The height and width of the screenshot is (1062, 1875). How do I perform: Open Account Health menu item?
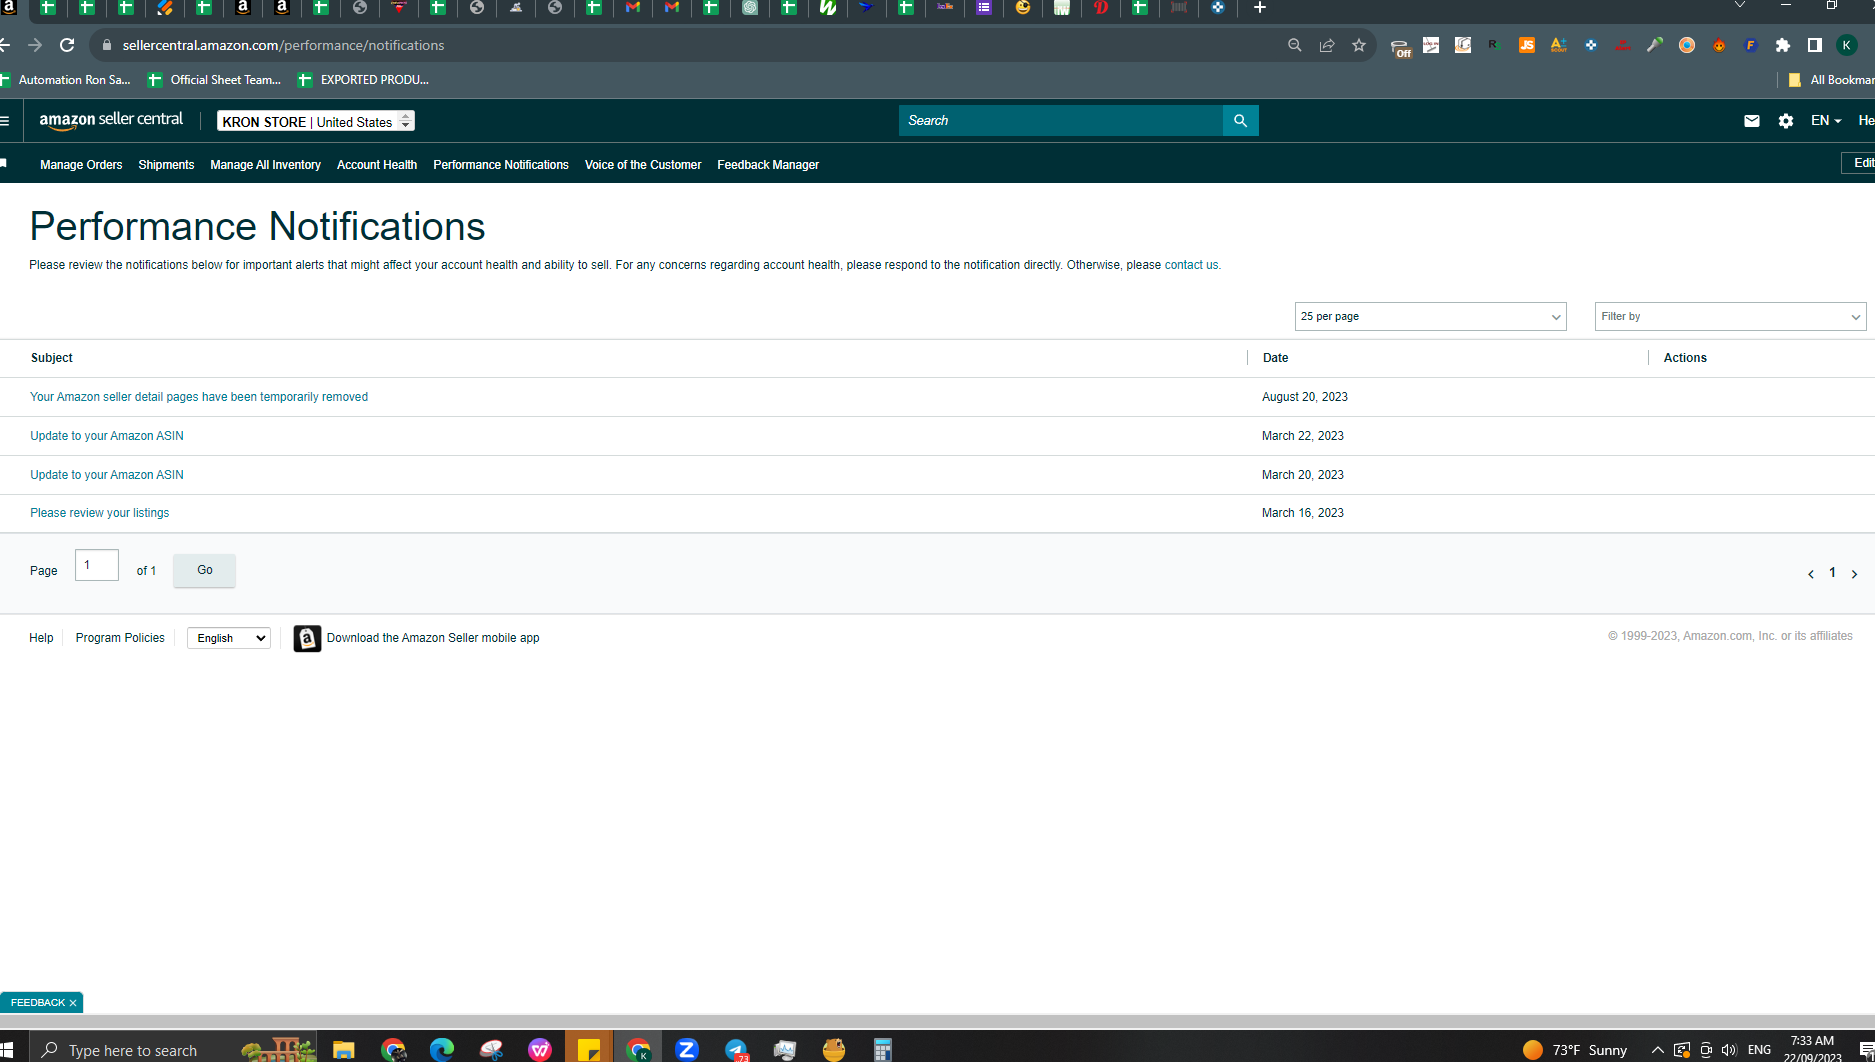pos(377,165)
